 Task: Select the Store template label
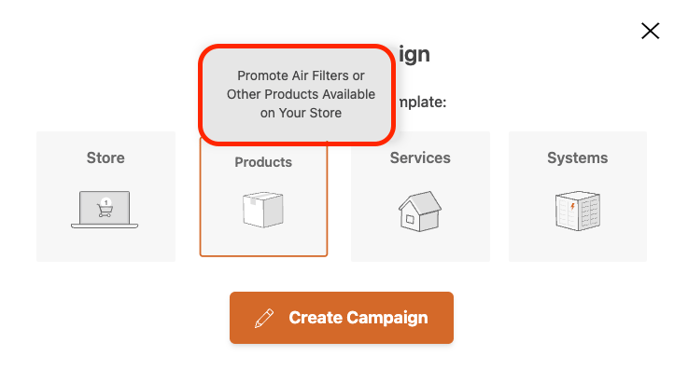(x=105, y=158)
